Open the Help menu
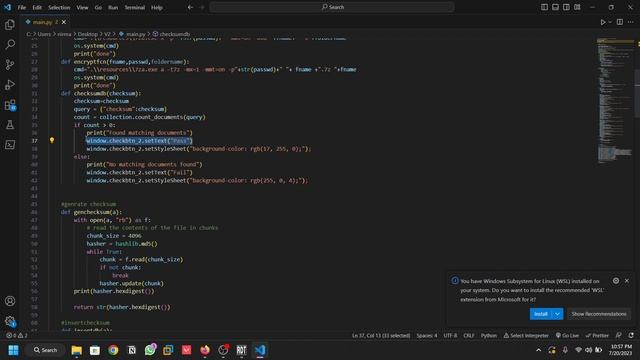 click(157, 7)
